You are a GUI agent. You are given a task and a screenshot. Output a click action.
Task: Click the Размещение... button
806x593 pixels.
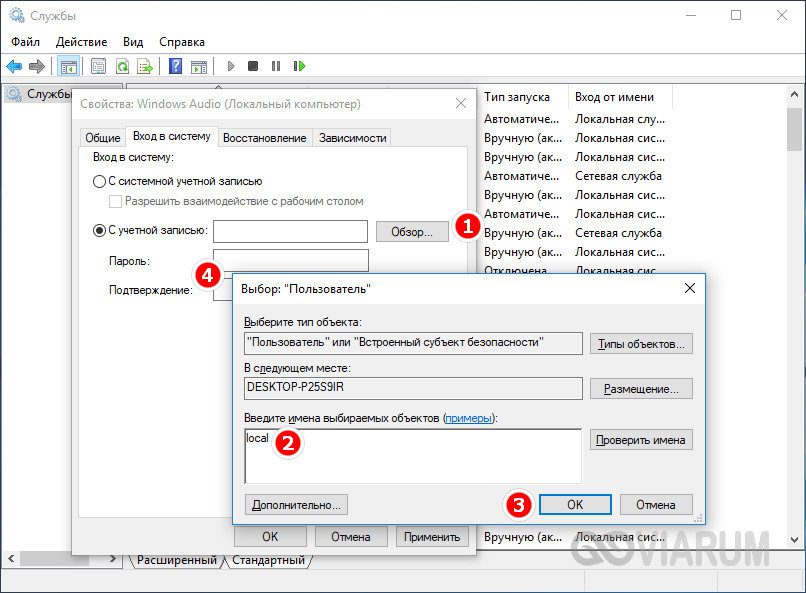[x=641, y=389]
